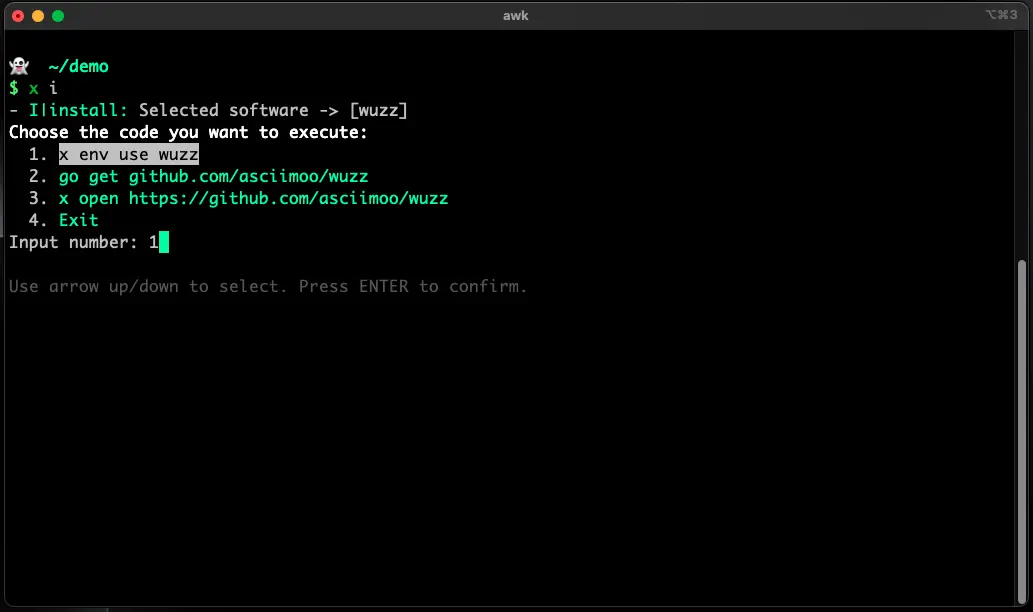Click the "awk" window title

[x=516, y=16]
